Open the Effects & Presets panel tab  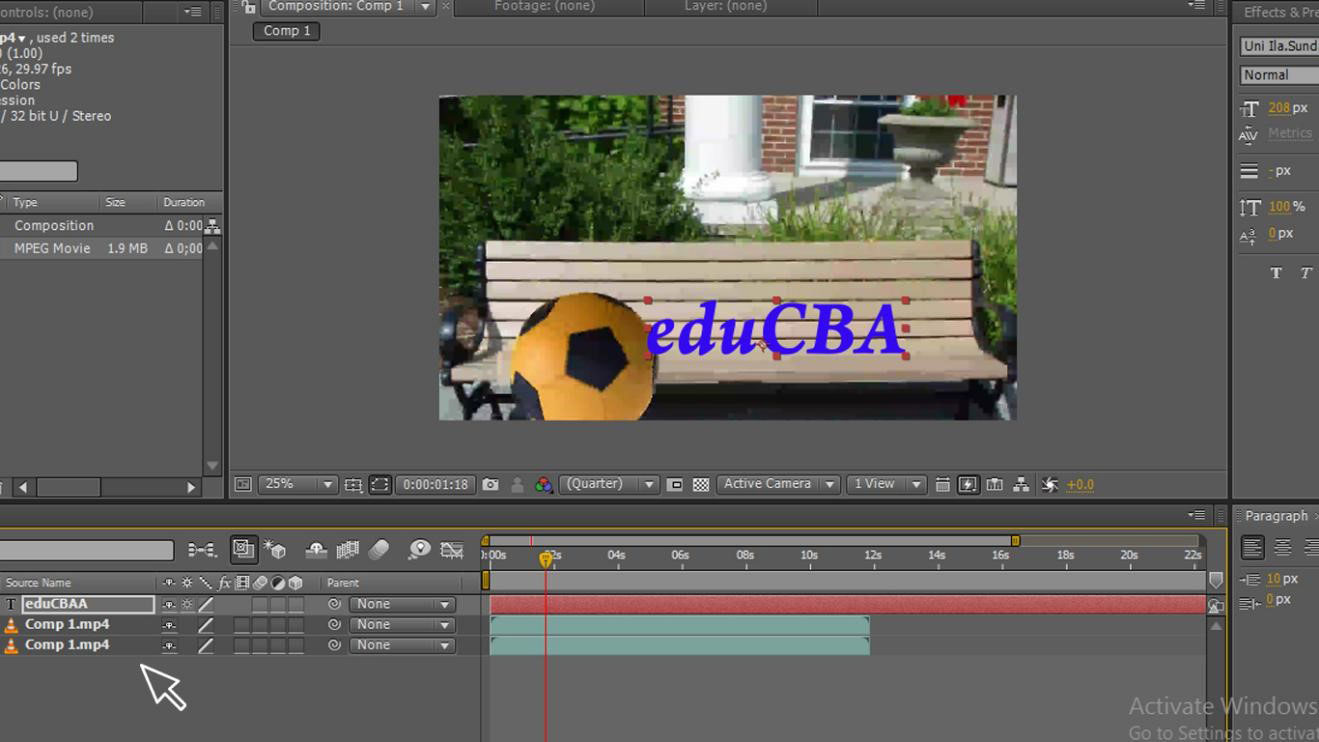tap(1281, 12)
